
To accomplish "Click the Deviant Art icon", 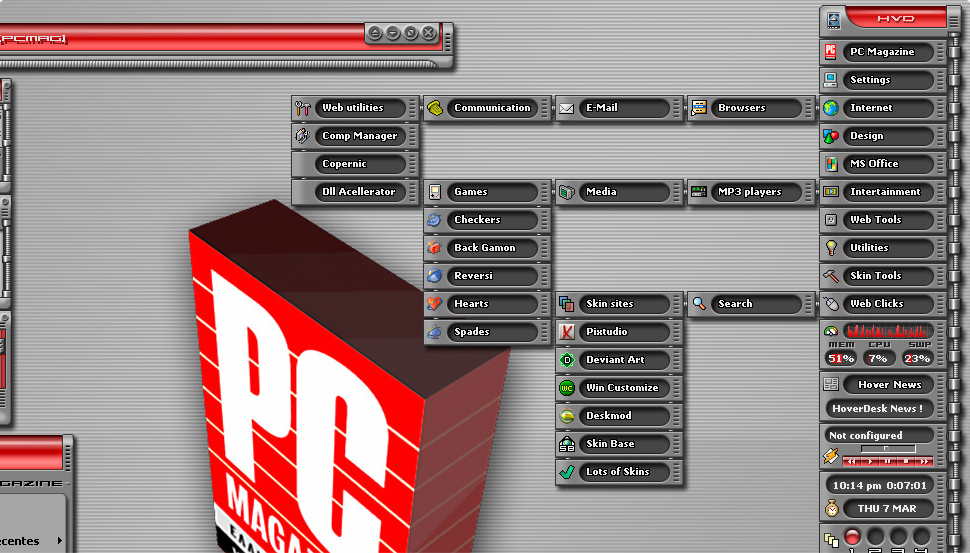I will [567, 360].
